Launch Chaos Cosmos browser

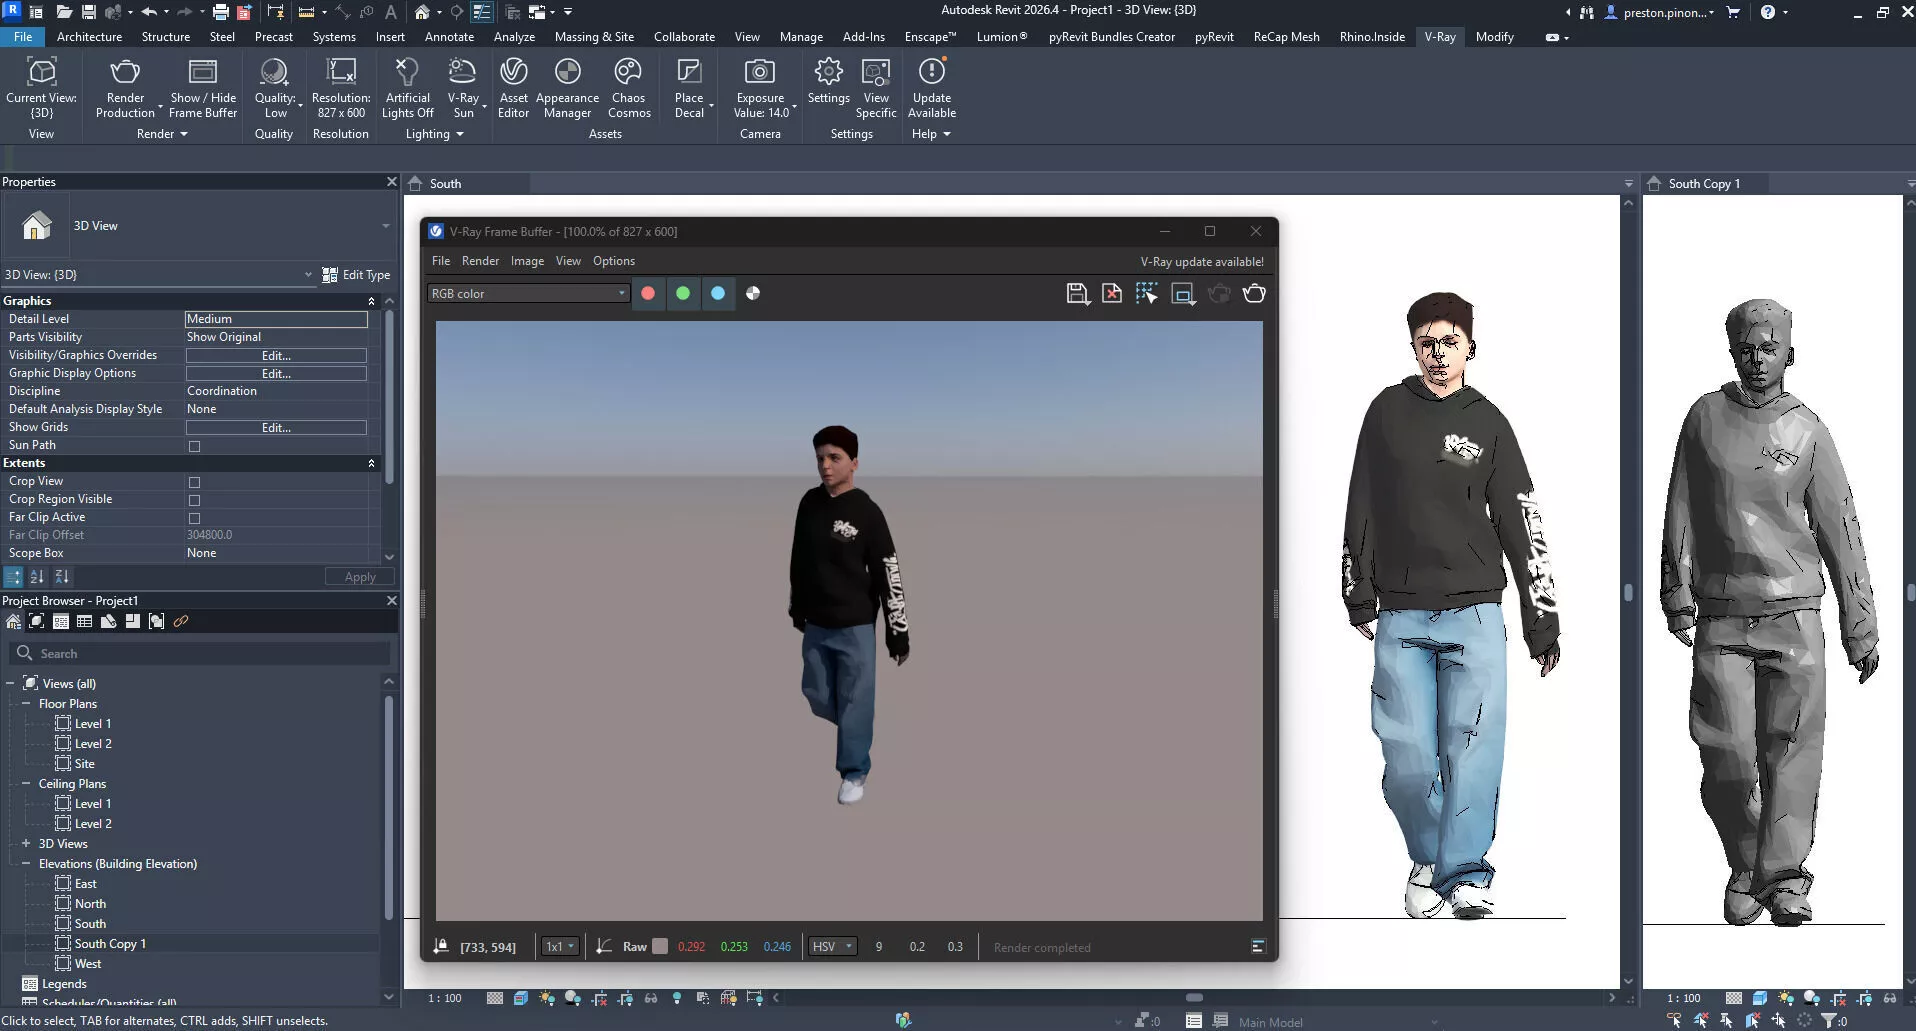pyautogui.click(x=628, y=73)
